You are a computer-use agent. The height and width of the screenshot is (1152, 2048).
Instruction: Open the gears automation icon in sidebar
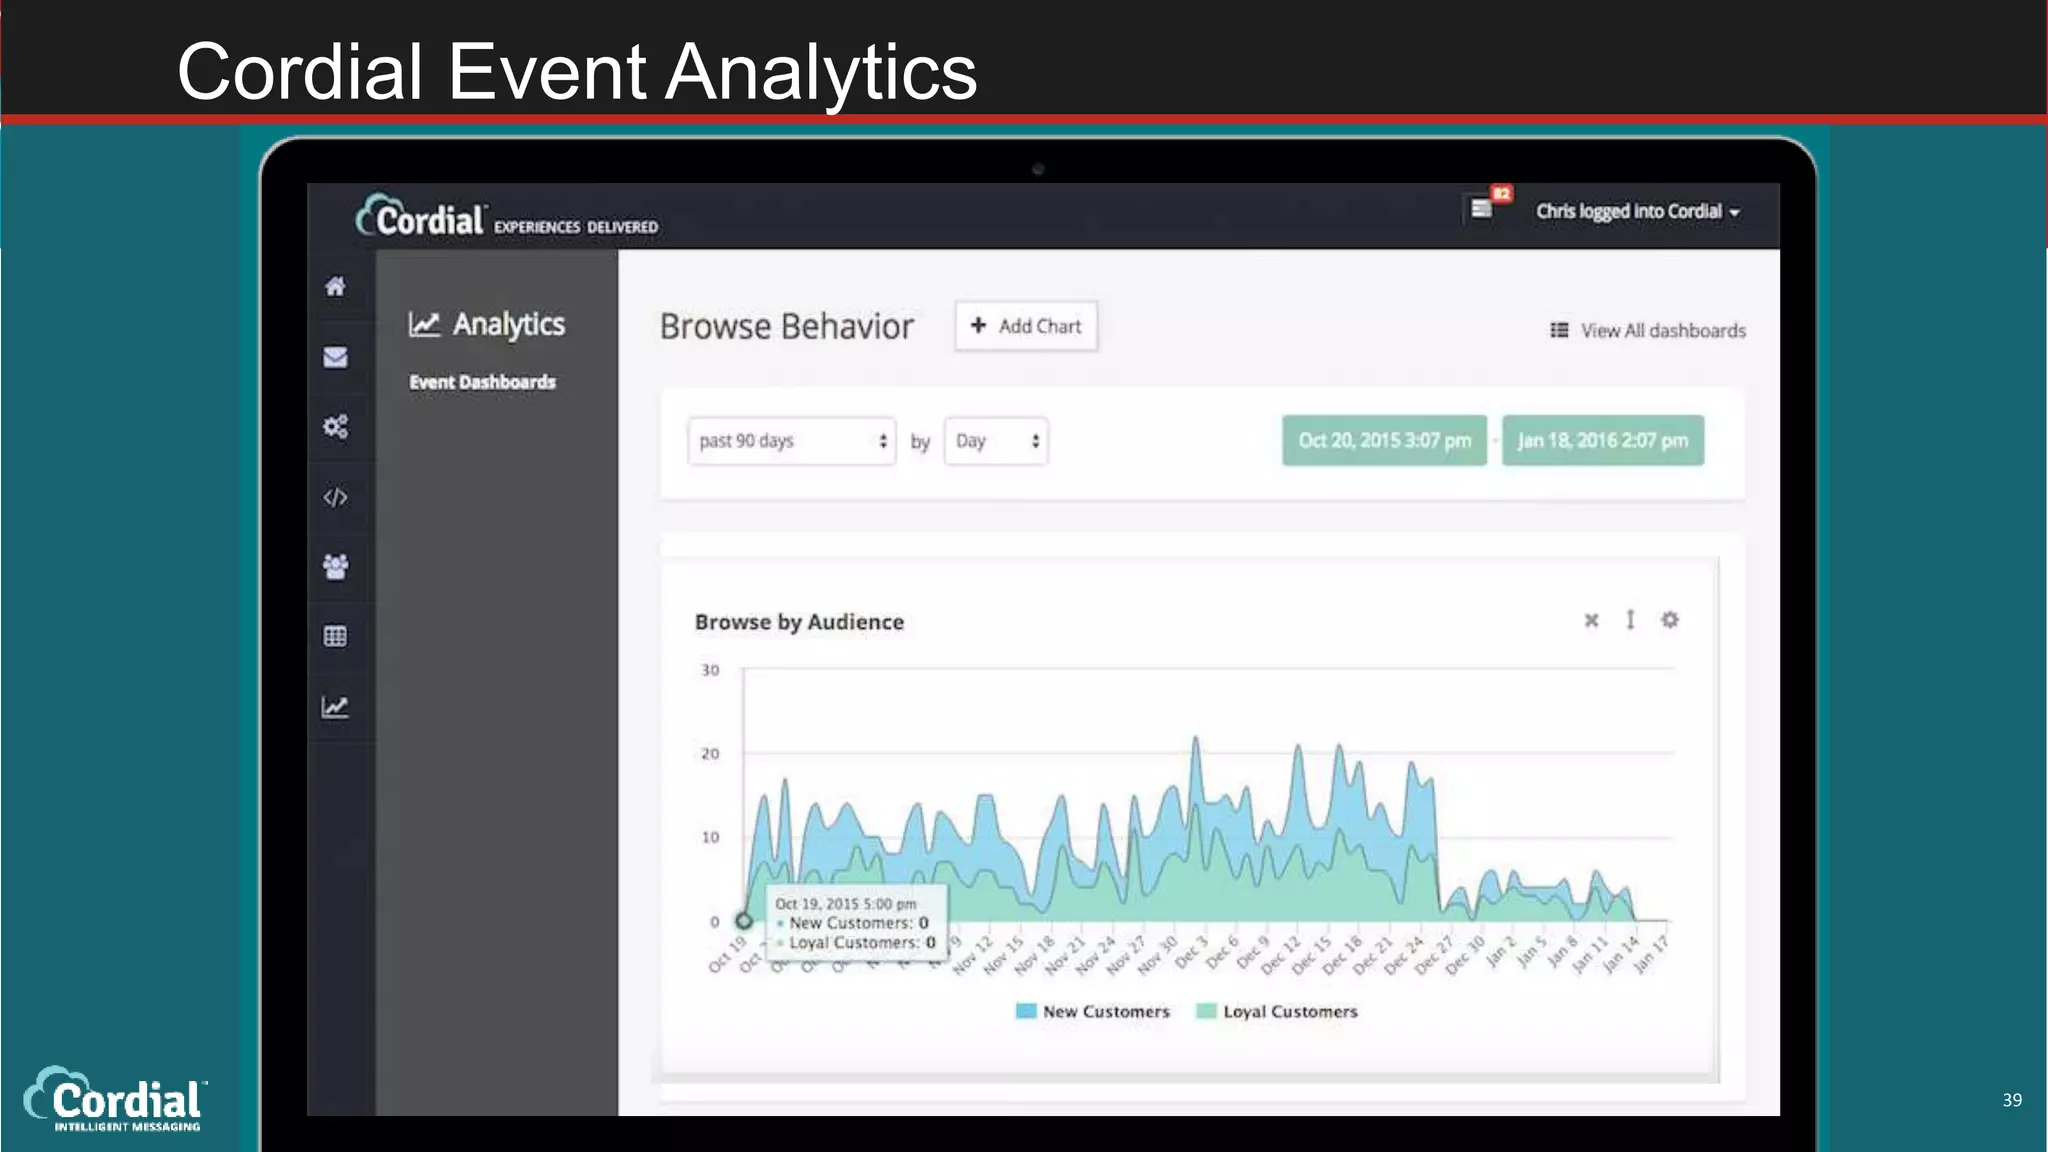(x=335, y=427)
